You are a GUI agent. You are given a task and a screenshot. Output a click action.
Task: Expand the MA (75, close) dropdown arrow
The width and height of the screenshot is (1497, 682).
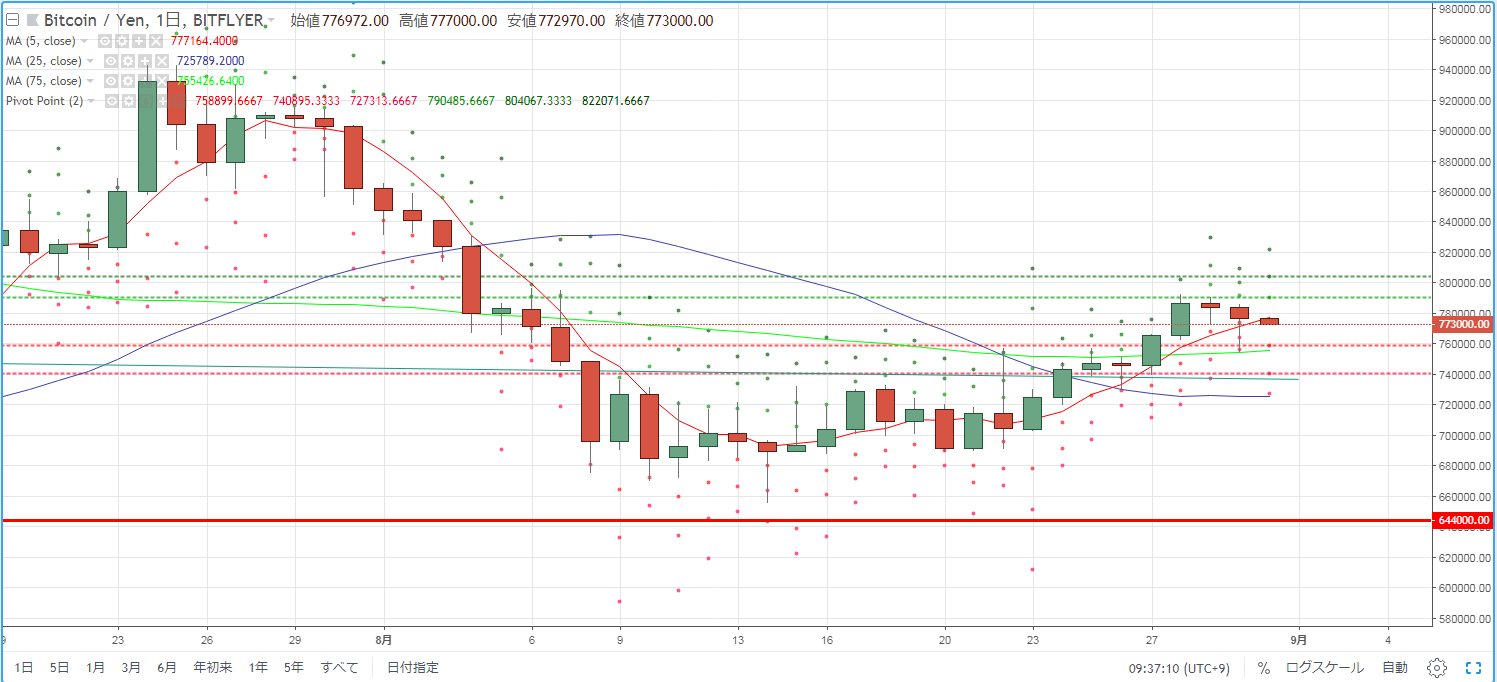90,81
